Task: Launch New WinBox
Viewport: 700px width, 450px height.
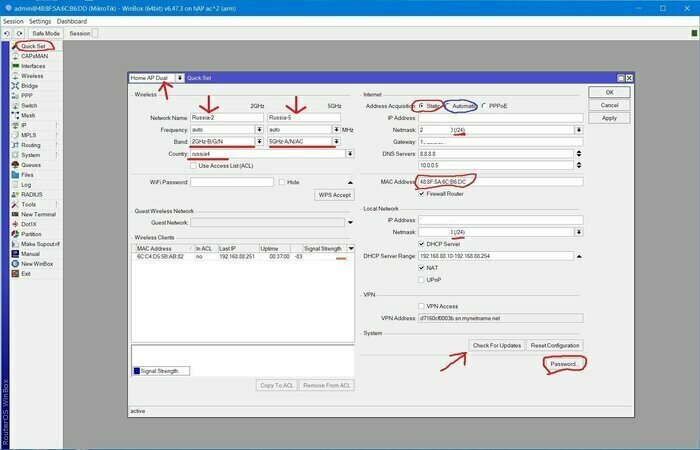Action: (x=37, y=264)
